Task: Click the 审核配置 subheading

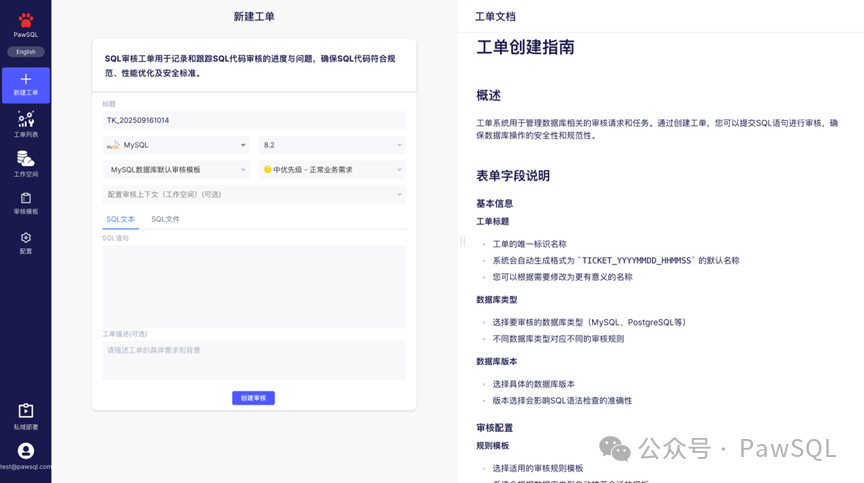Action: 494,427
